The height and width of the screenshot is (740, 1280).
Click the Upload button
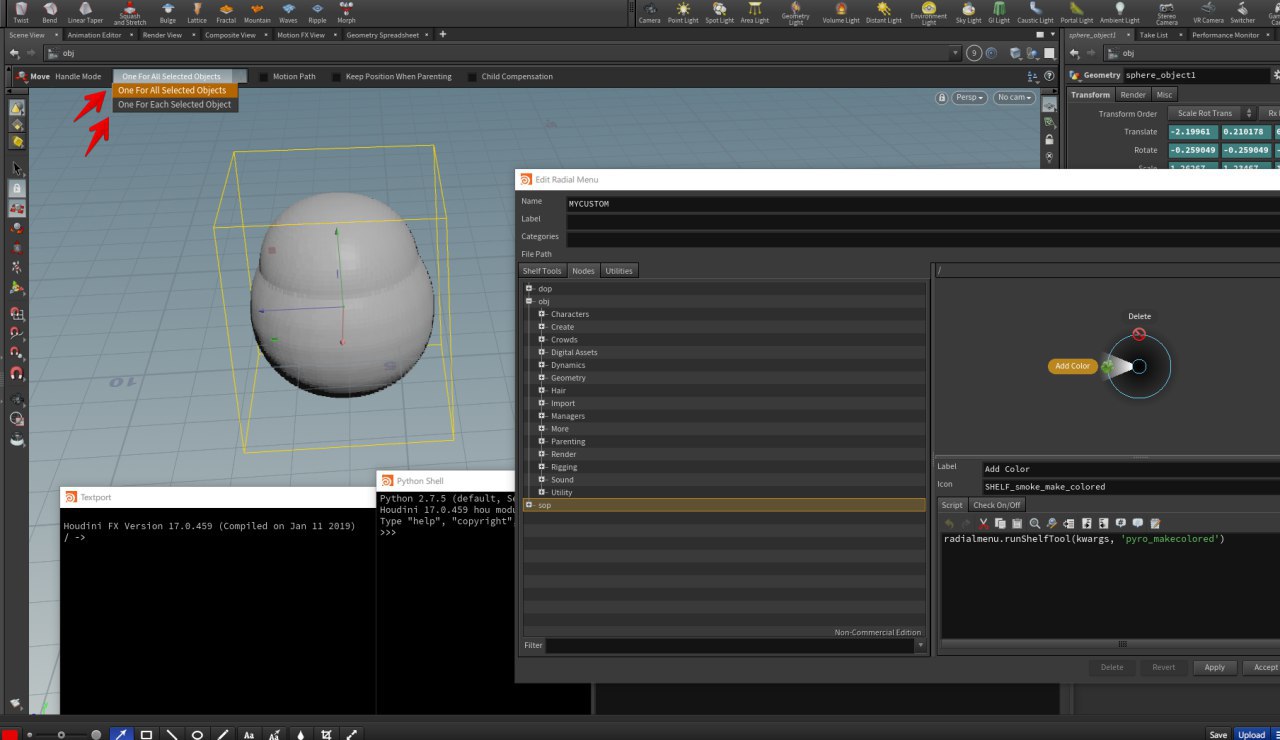pos(1251,734)
